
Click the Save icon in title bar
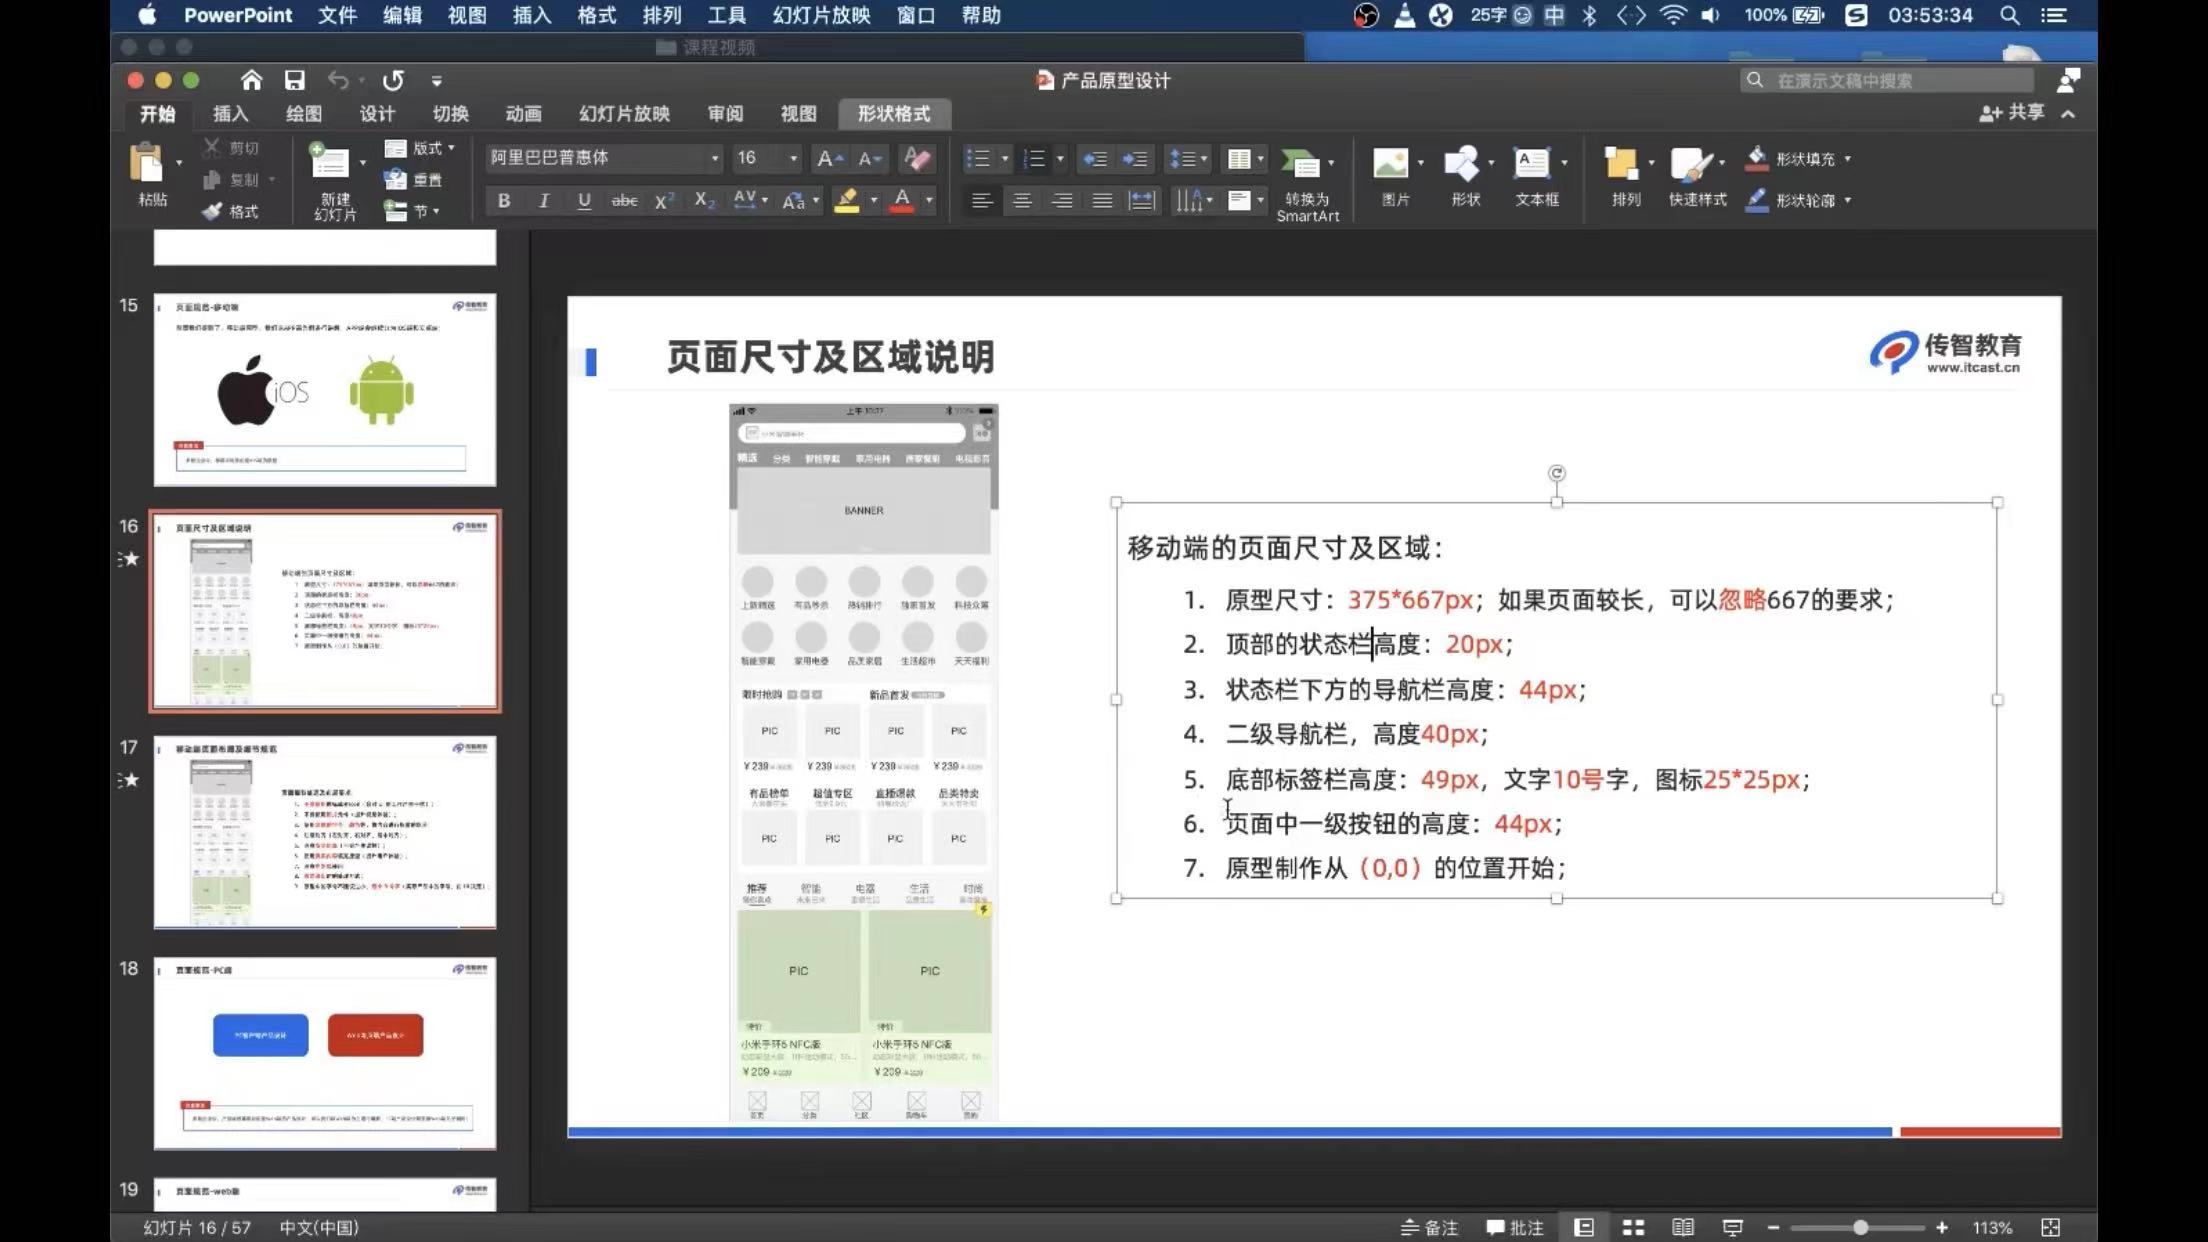(x=294, y=80)
